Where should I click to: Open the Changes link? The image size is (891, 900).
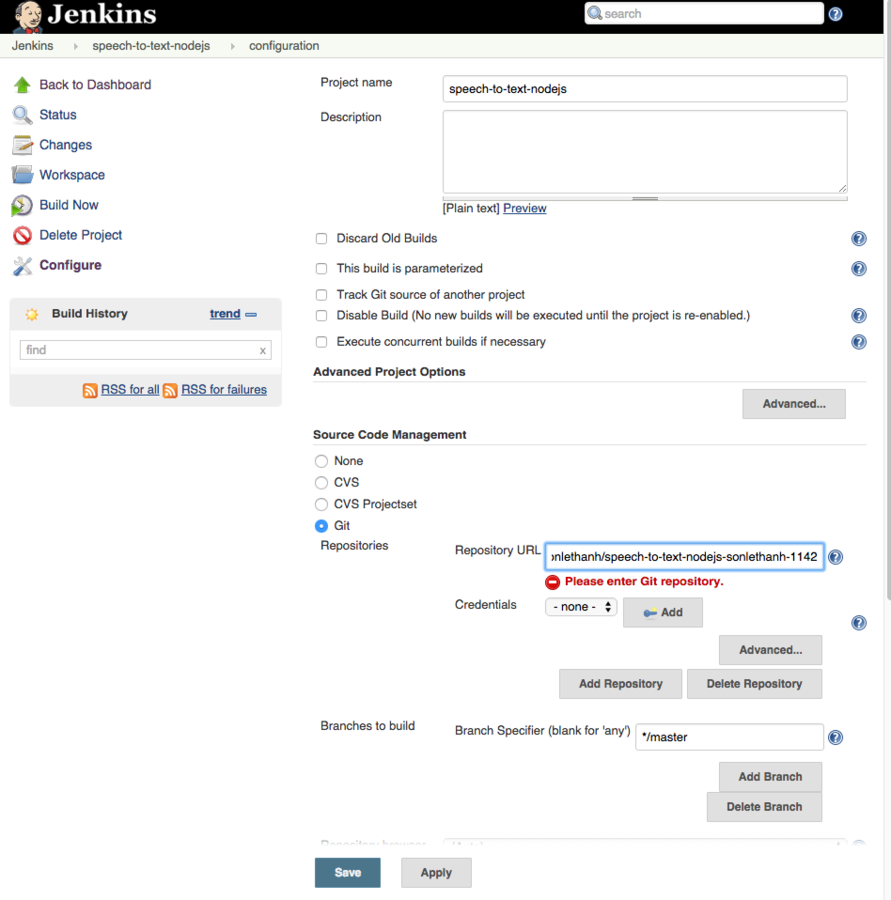[x=65, y=145]
